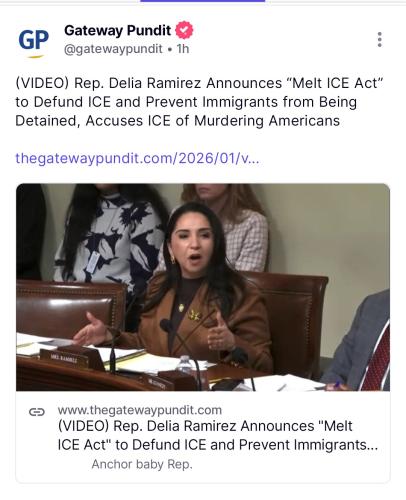This screenshot has height=500, width=406.
Task: Click the red striped tie at image edge
Action: tap(377, 359)
